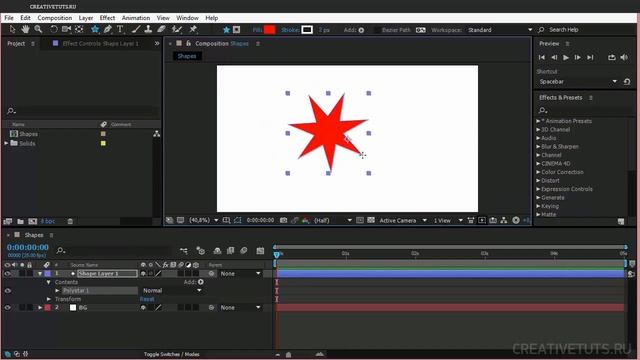Image resolution: width=640 pixels, height=360 pixels.
Task: Open the Layer menu
Action: point(86,18)
